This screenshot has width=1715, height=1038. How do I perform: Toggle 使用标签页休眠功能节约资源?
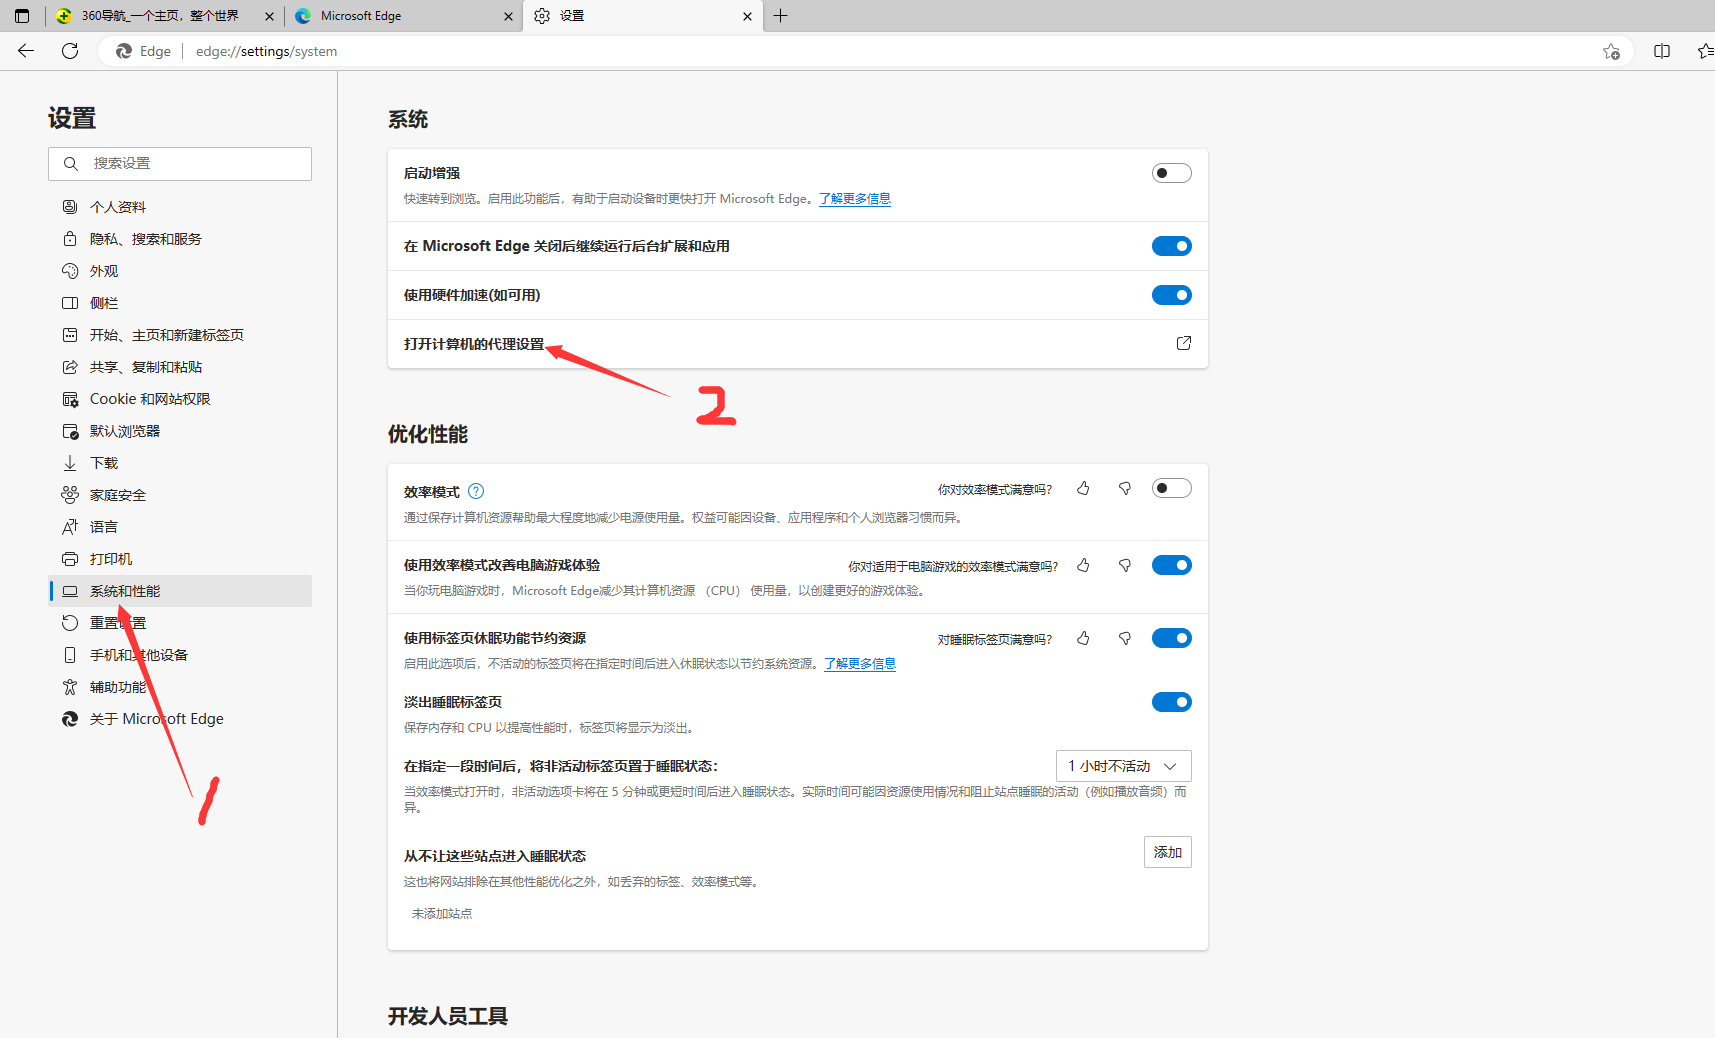[1172, 638]
